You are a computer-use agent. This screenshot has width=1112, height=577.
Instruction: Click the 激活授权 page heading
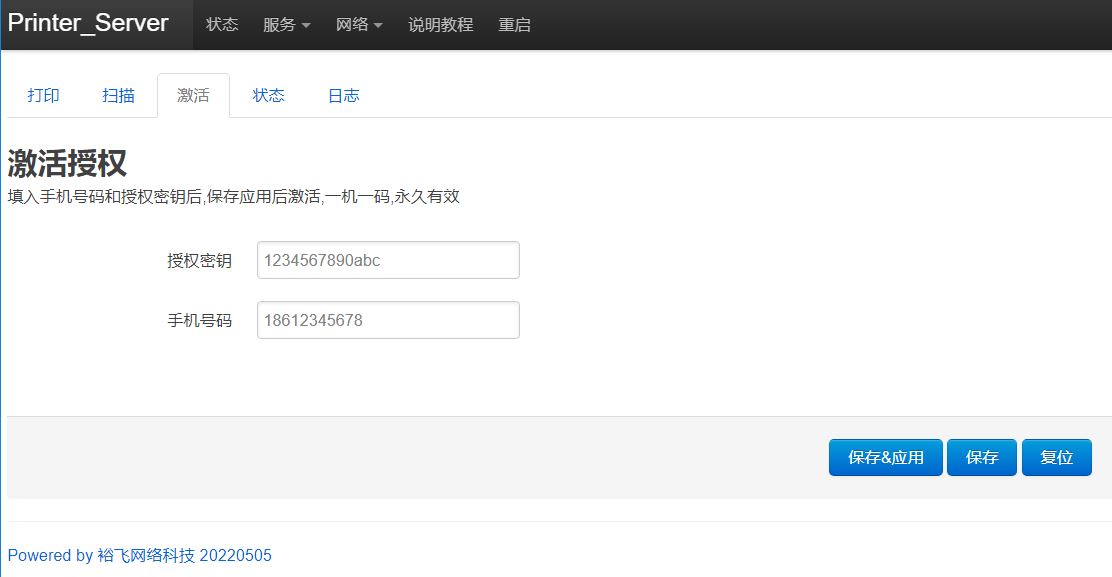pyautogui.click(x=67, y=163)
